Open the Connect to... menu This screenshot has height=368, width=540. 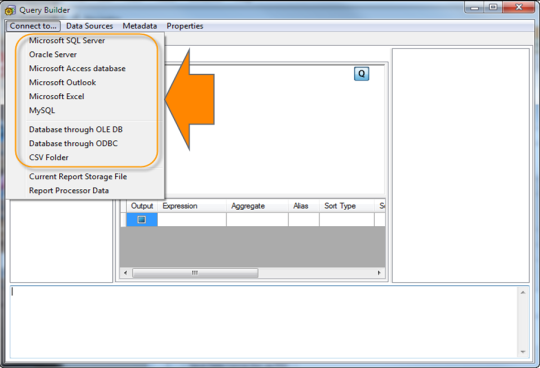(x=33, y=26)
